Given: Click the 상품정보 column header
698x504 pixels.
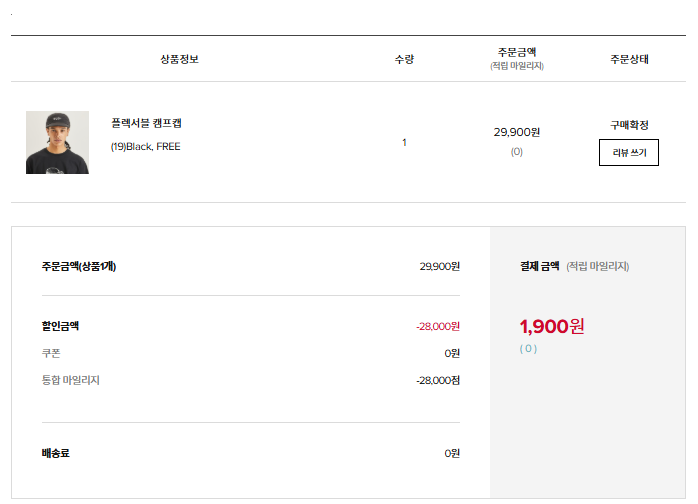Looking at the screenshot, I should 179,59.
